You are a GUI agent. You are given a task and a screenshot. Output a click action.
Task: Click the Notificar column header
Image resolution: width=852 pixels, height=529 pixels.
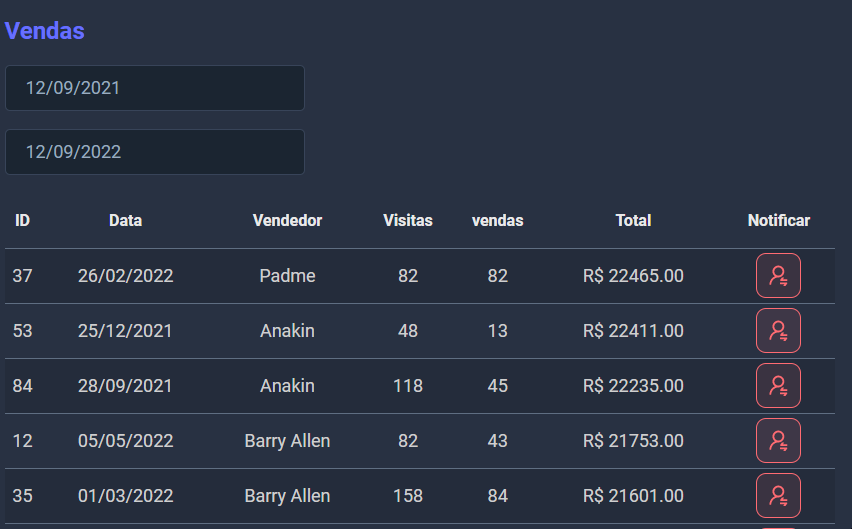click(779, 221)
